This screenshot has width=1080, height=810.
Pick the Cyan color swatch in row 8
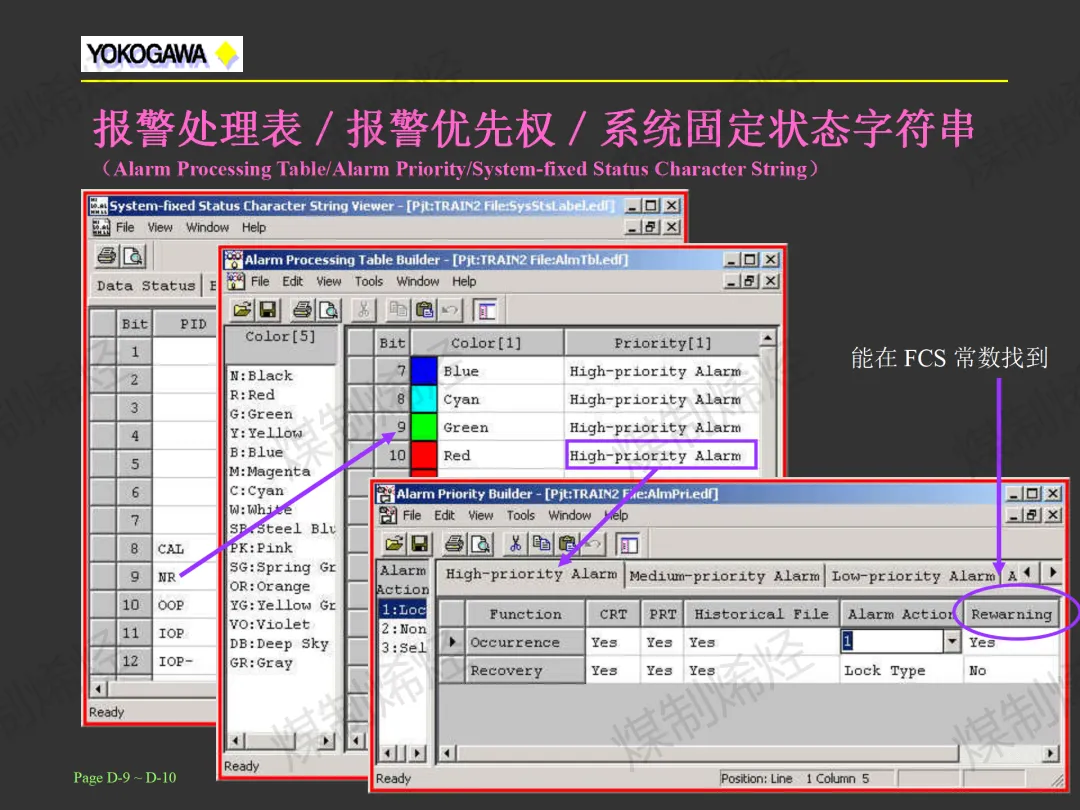(424, 399)
